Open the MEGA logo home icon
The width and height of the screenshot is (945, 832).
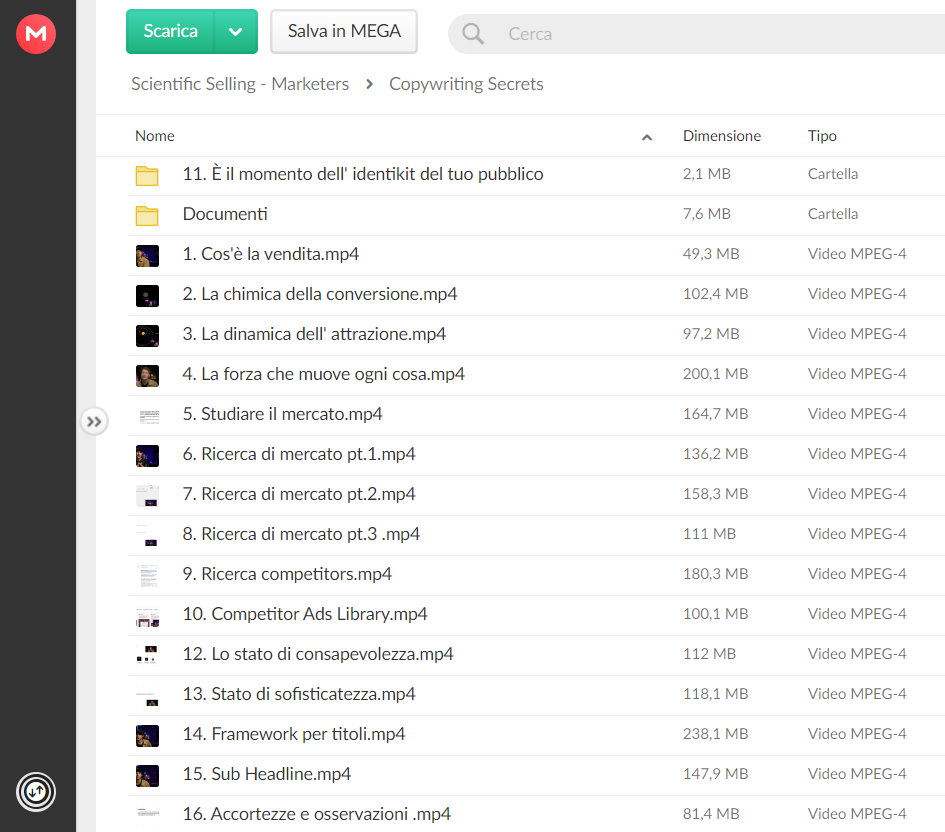36,34
